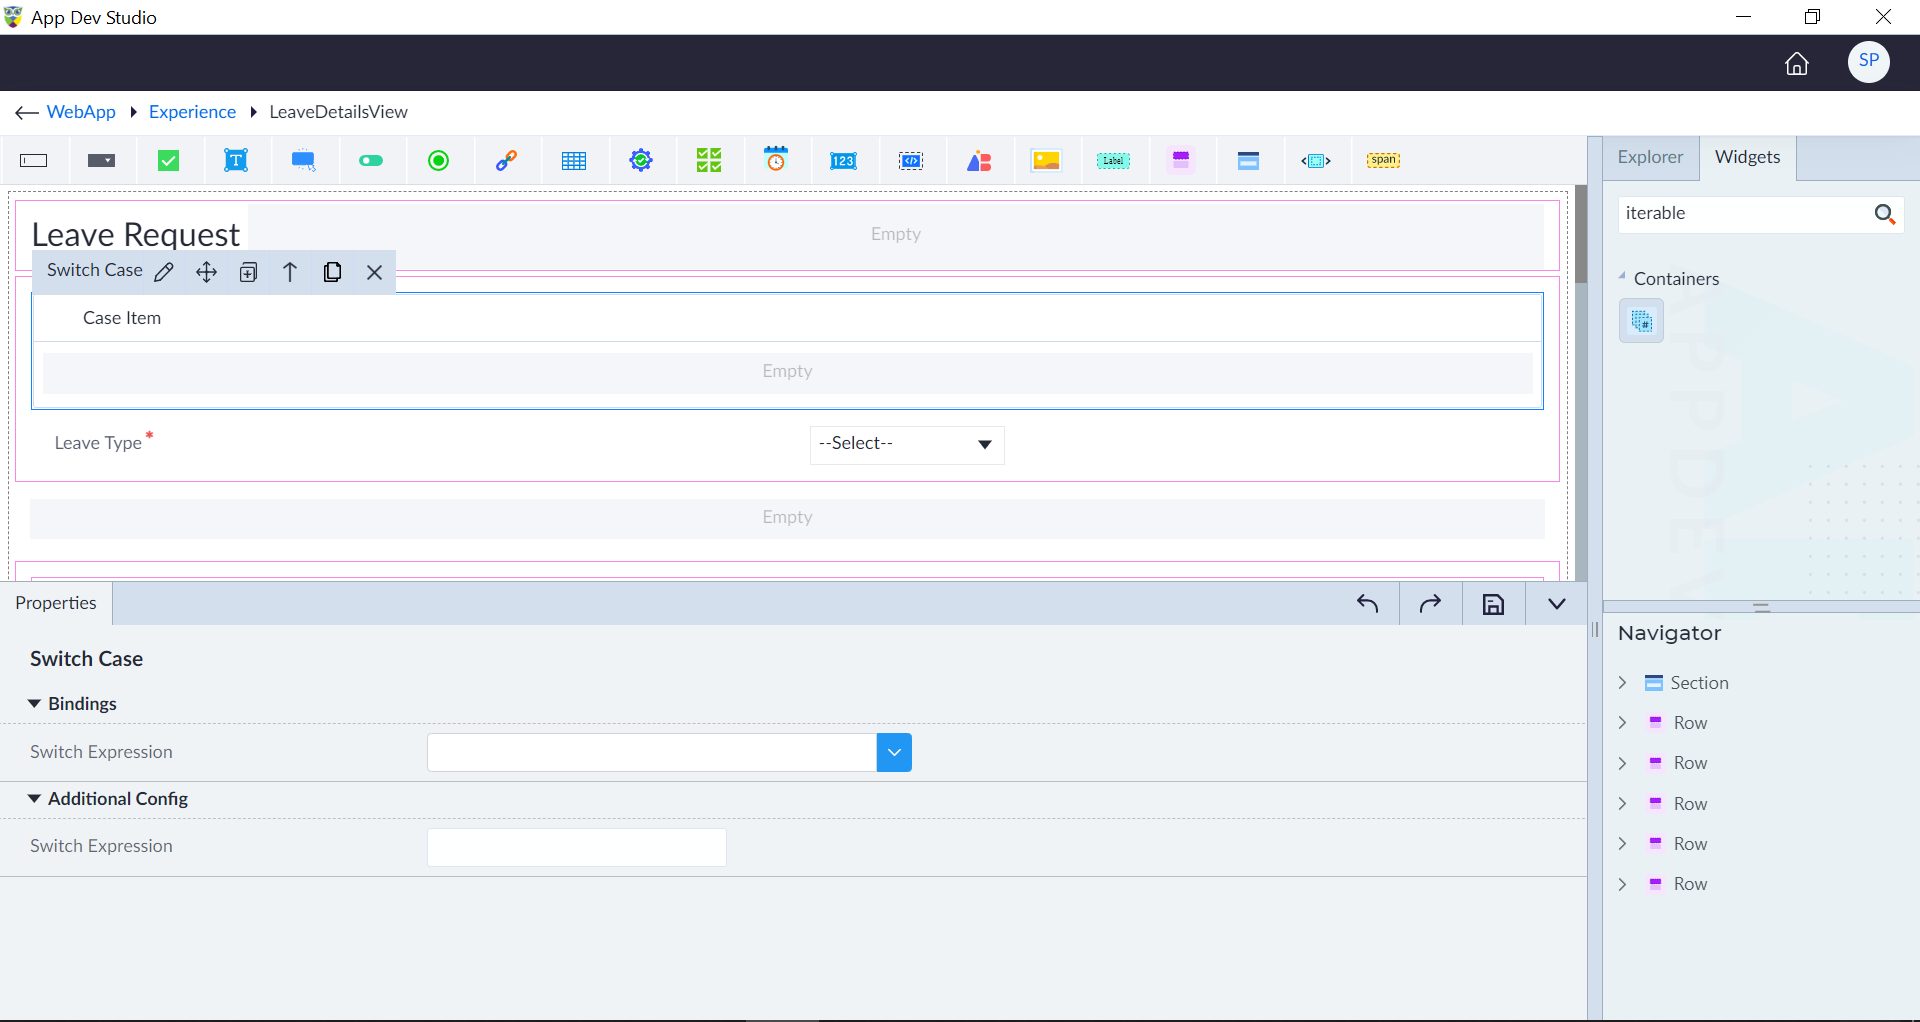This screenshot has width=1920, height=1022.
Task: Collapse the Properties panel
Action: coord(1556,604)
